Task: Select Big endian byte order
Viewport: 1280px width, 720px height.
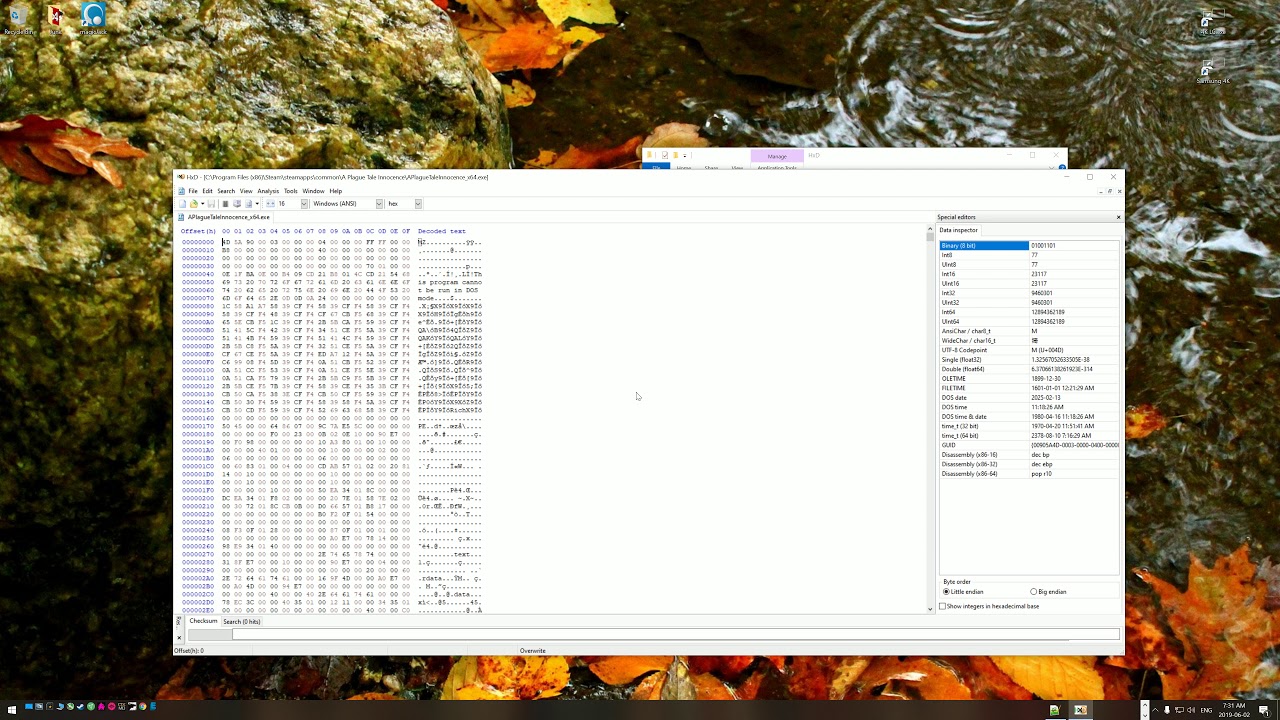Action: 1049,592
